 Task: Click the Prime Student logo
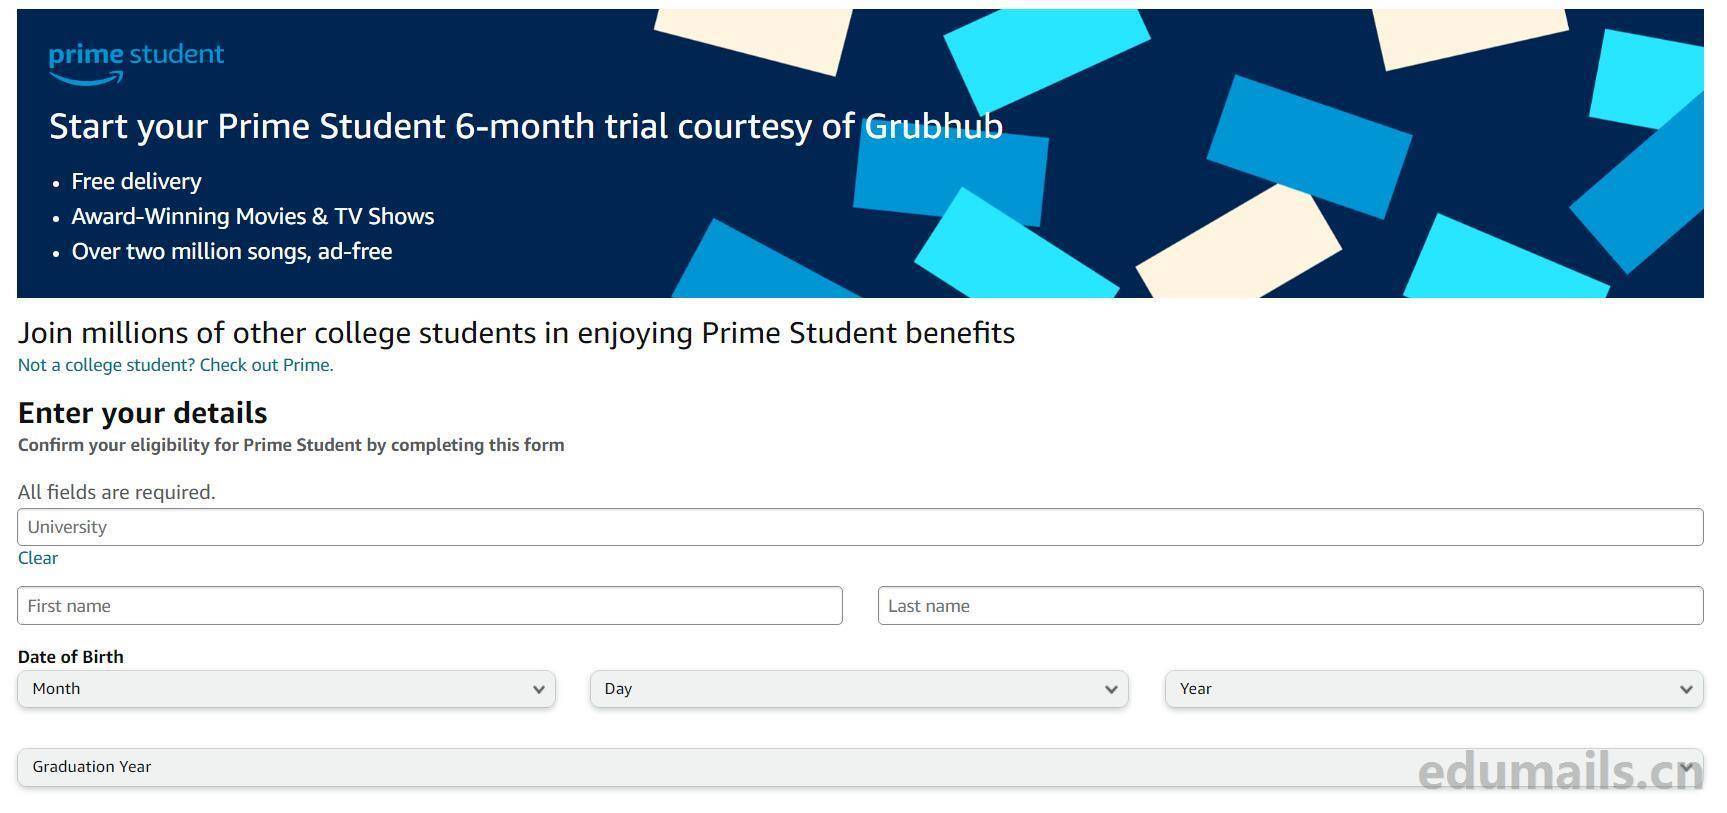pos(135,60)
